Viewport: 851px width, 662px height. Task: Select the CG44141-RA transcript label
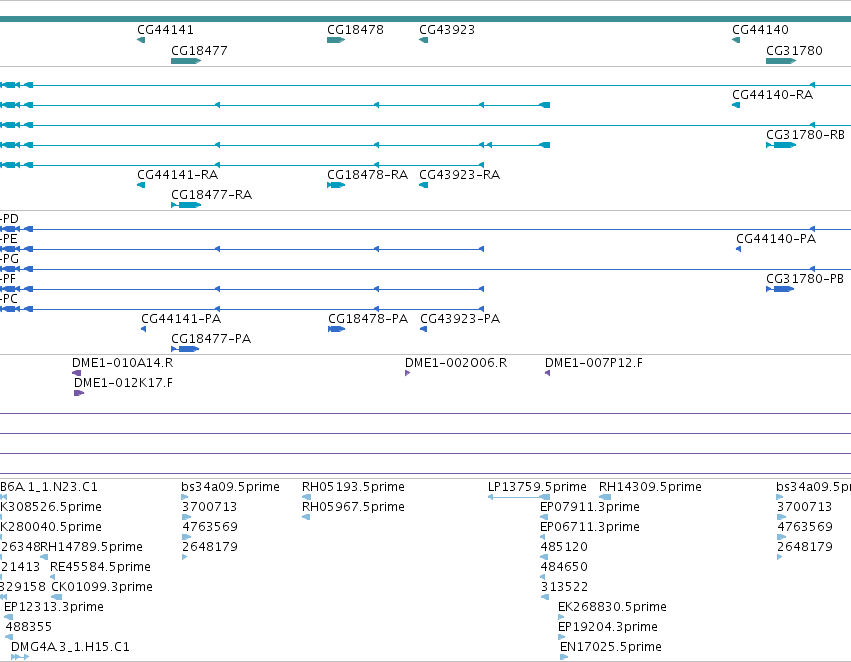pos(177,175)
